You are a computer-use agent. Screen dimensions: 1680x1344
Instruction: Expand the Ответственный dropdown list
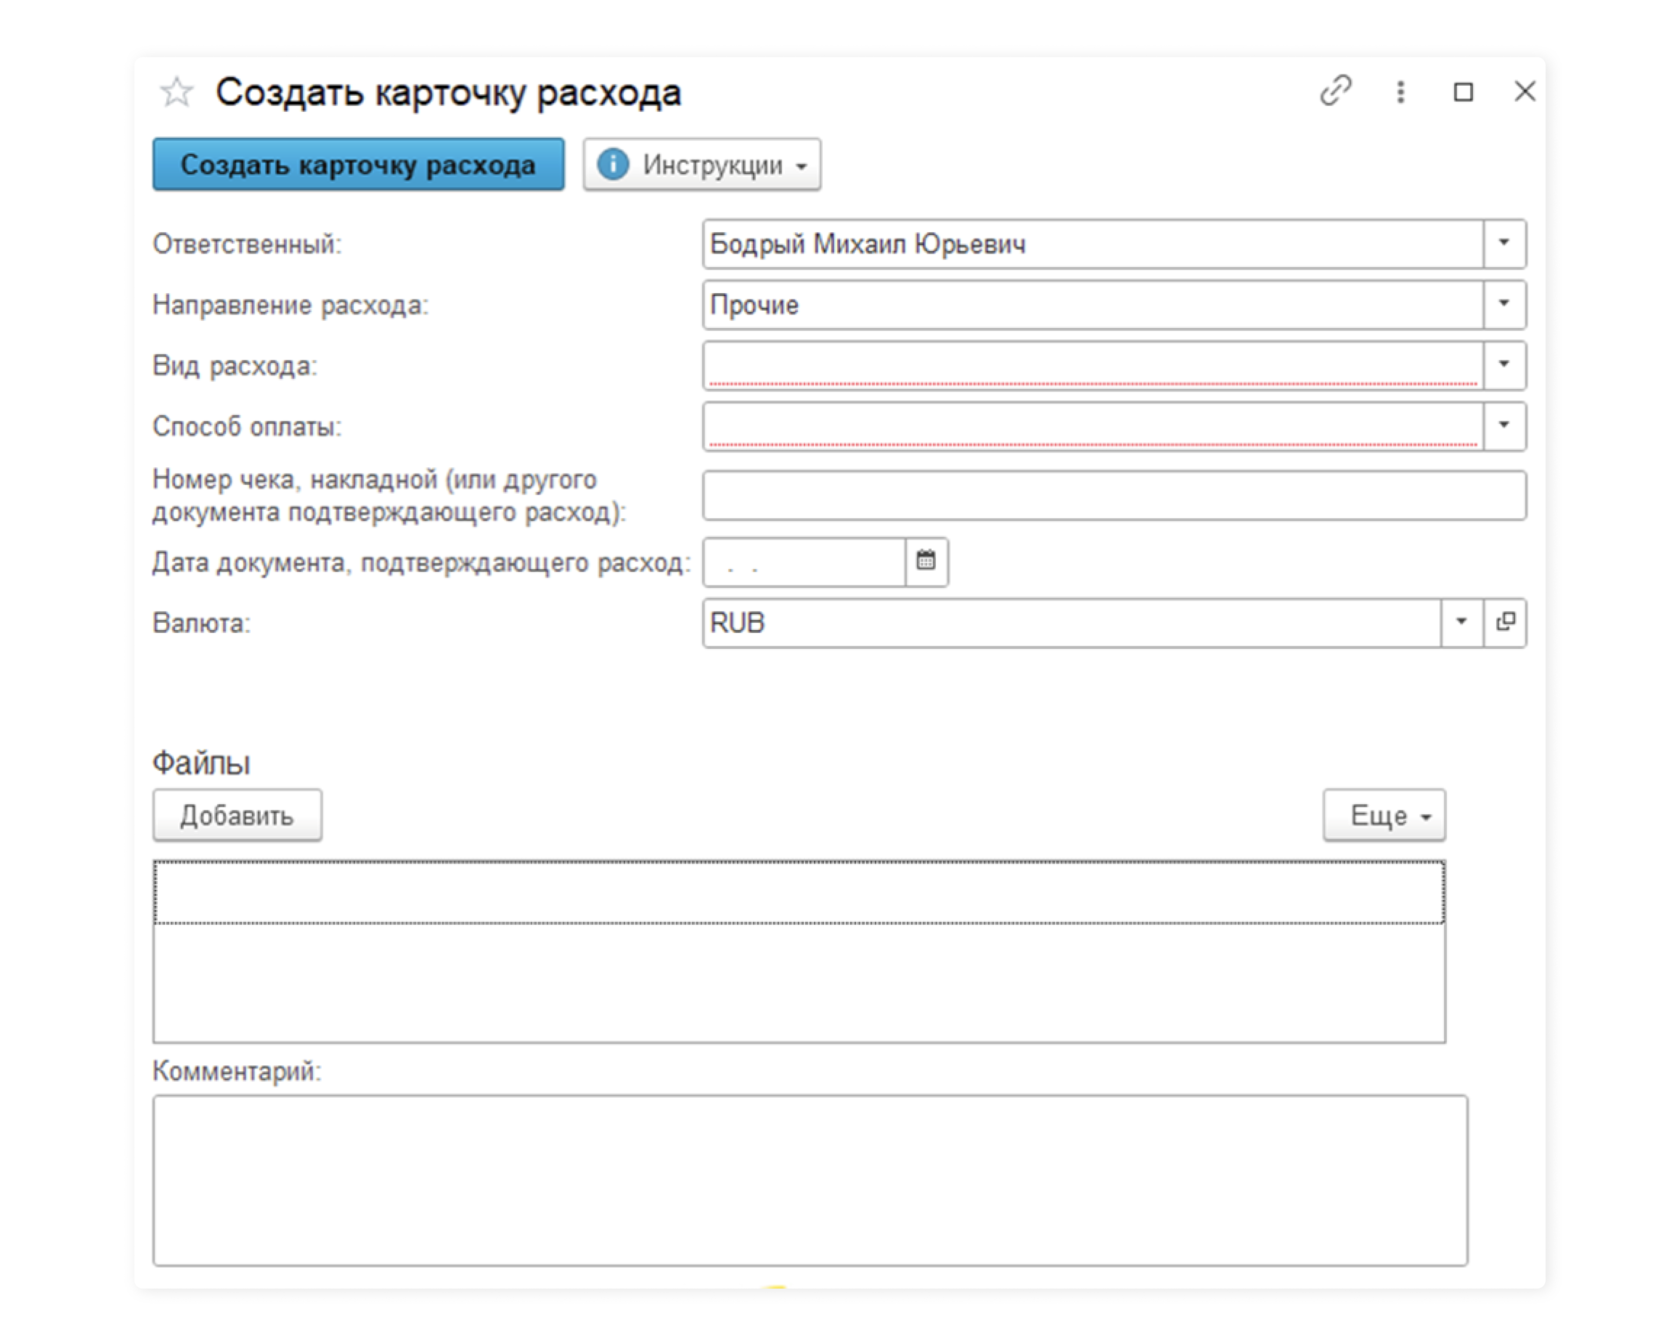(x=1503, y=243)
